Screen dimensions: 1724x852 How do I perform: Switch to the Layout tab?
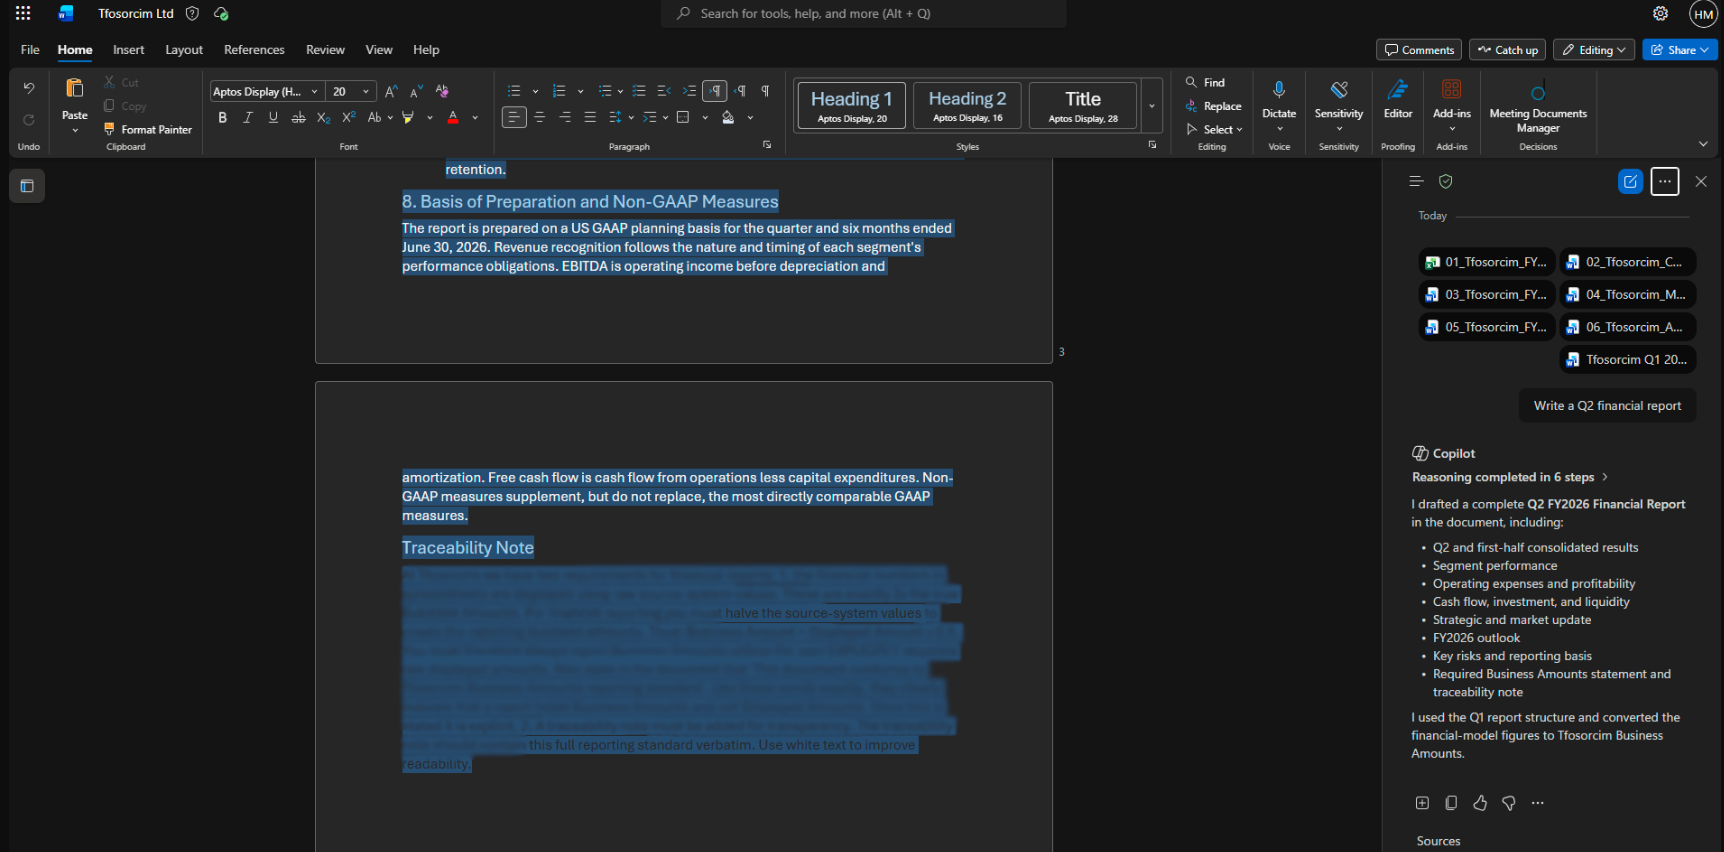(184, 50)
